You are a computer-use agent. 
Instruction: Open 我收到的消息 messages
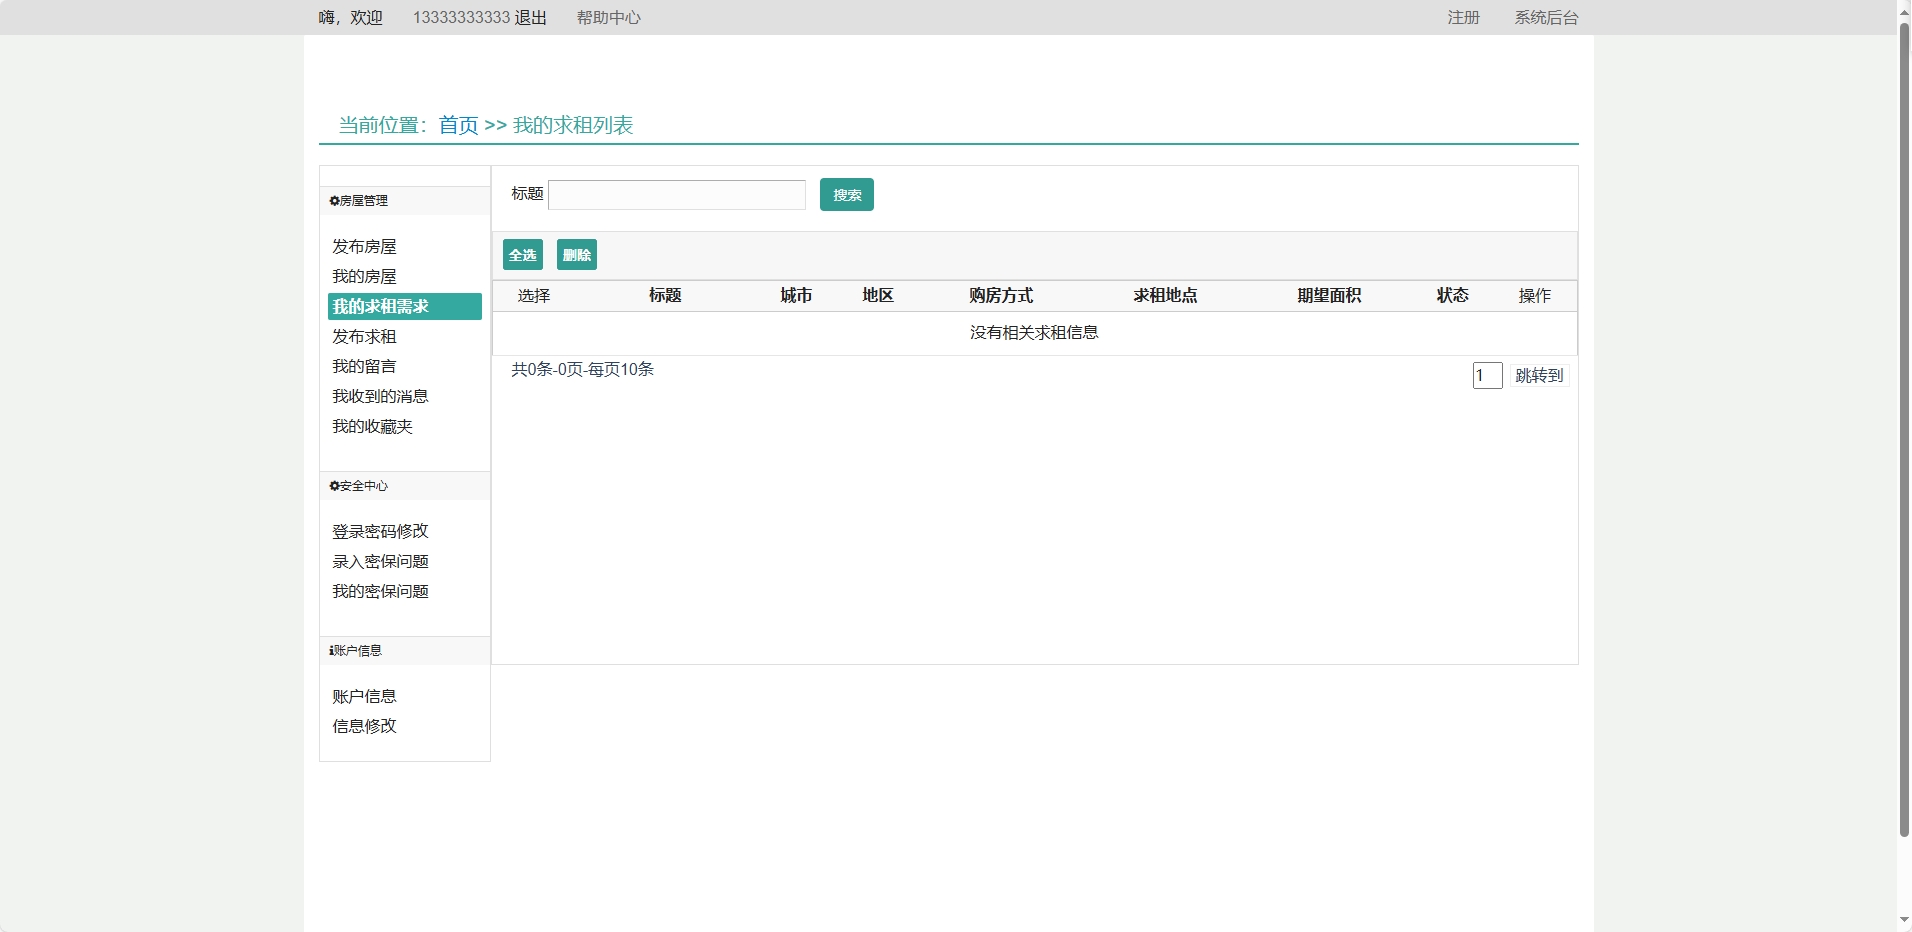click(380, 397)
